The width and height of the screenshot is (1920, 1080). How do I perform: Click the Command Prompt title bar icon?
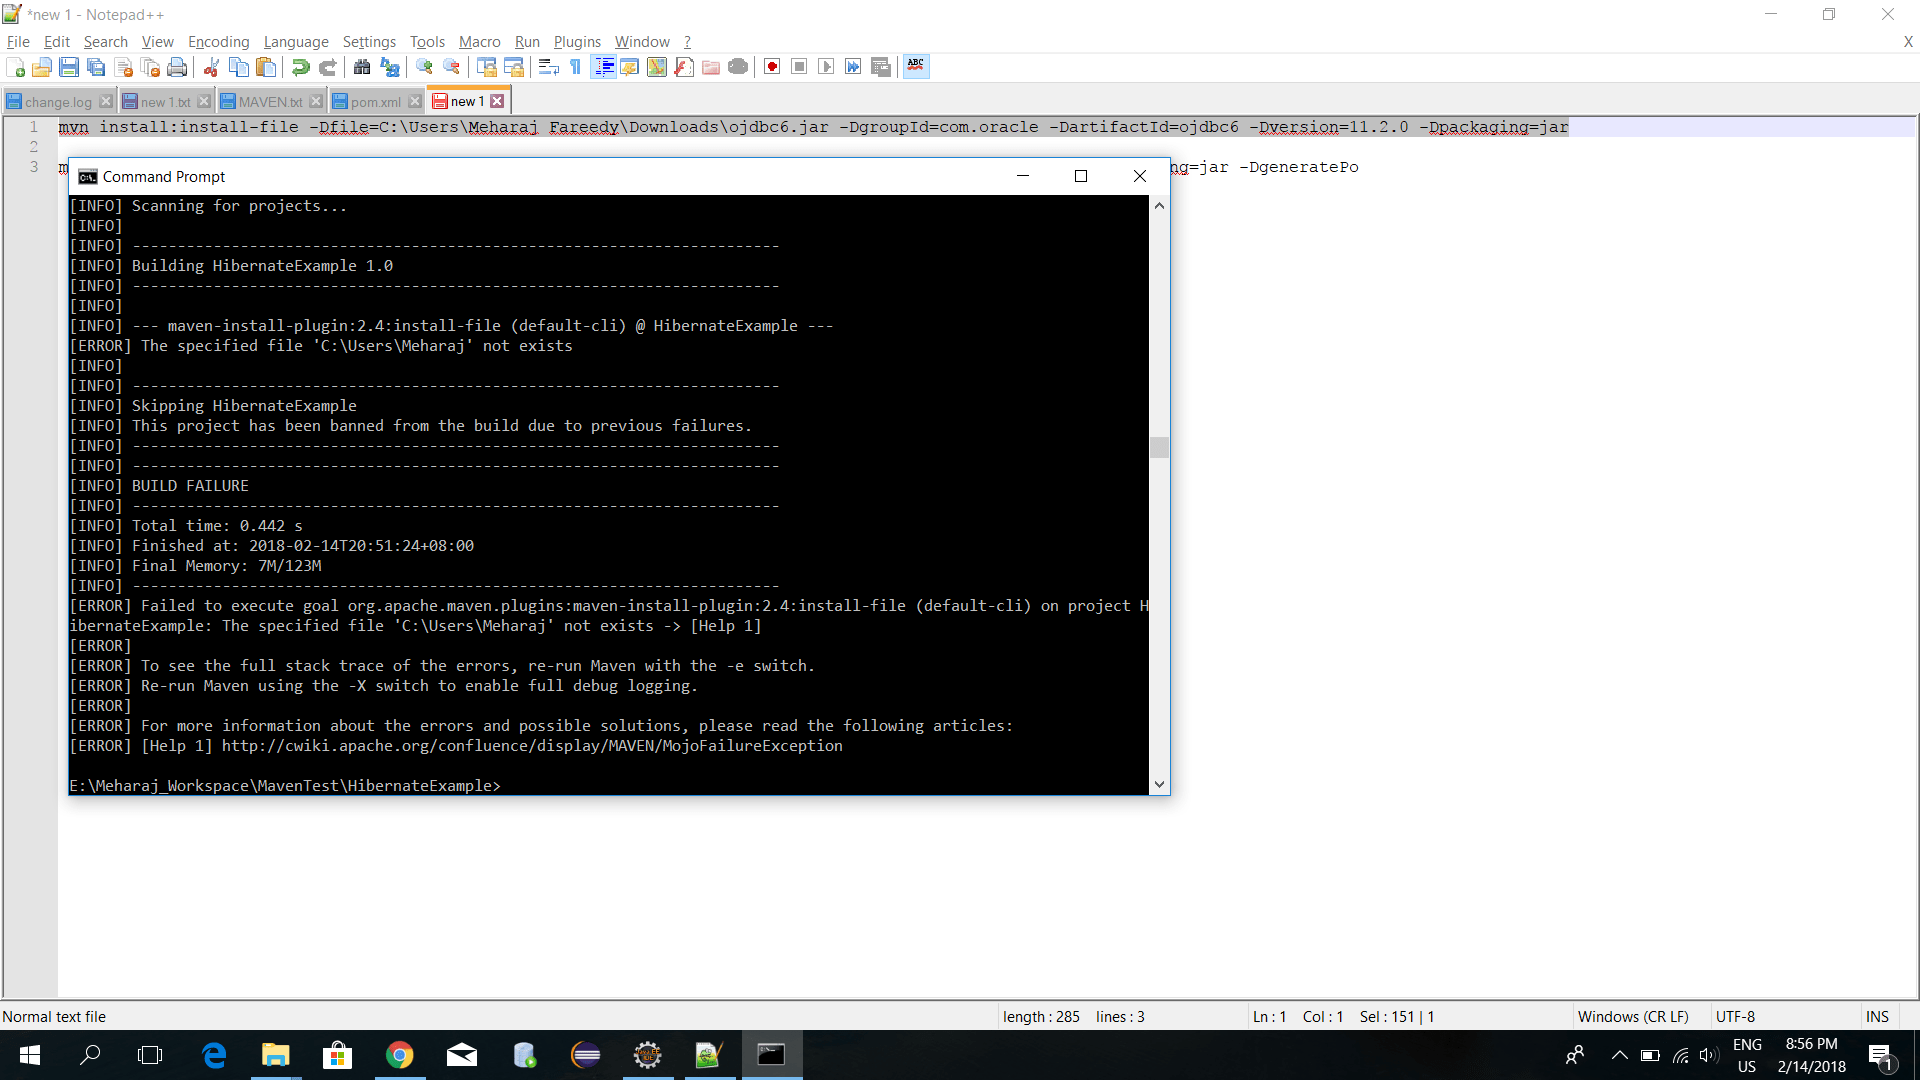pyautogui.click(x=88, y=177)
